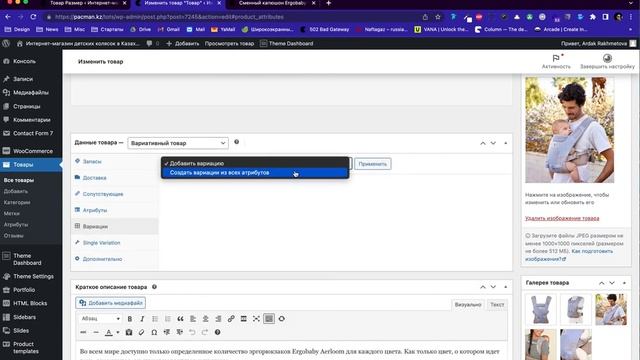Center align text in editor

pos(205,319)
